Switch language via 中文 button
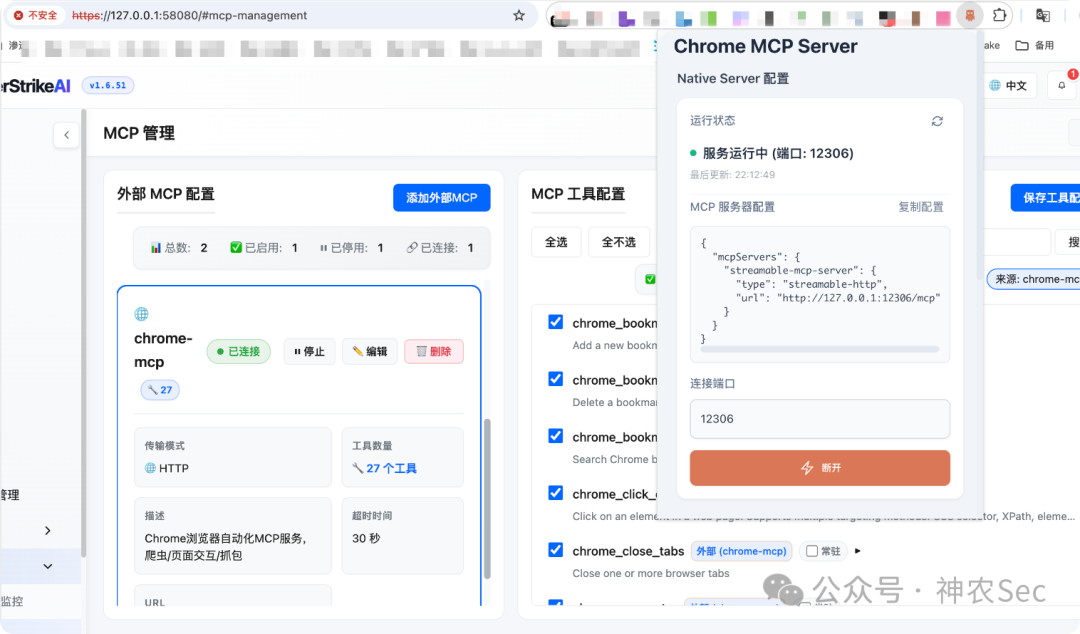Image resolution: width=1080 pixels, height=634 pixels. tap(1009, 85)
